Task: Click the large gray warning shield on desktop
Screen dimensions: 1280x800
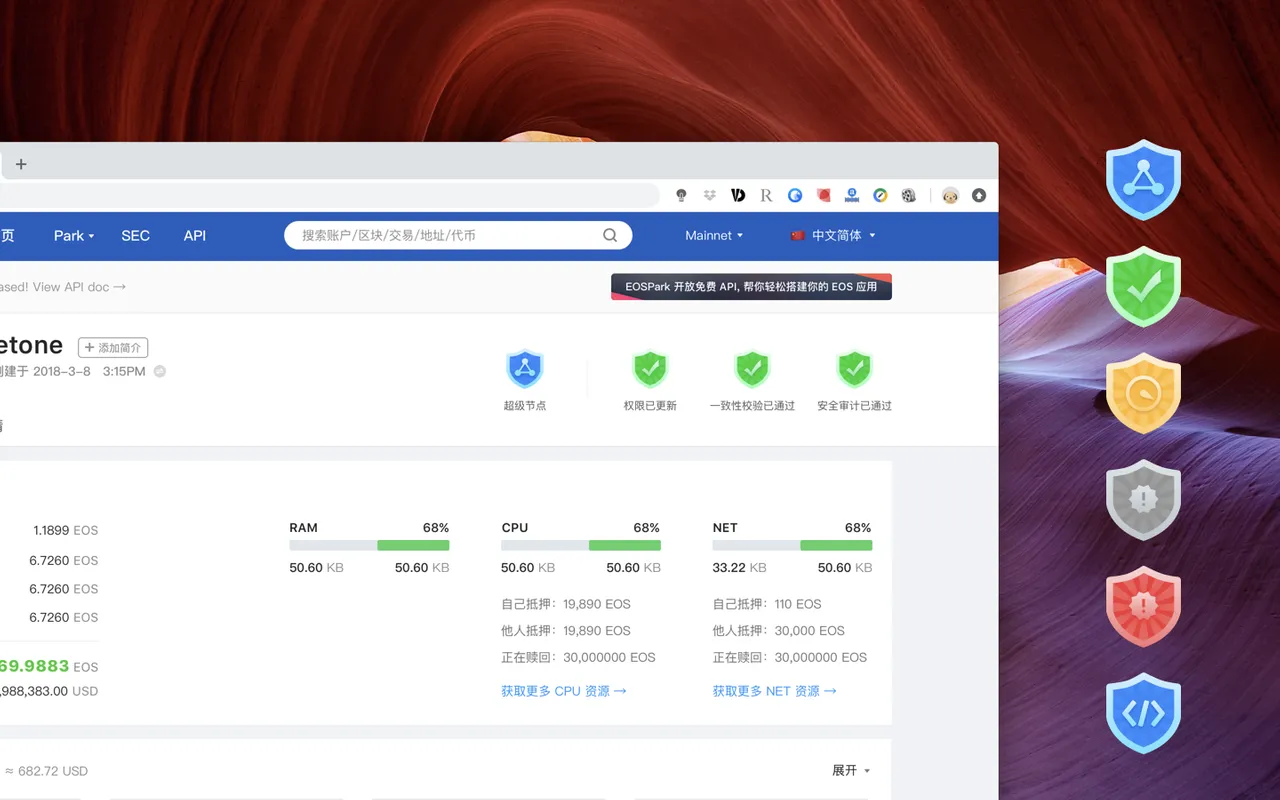Action: pos(1143,500)
